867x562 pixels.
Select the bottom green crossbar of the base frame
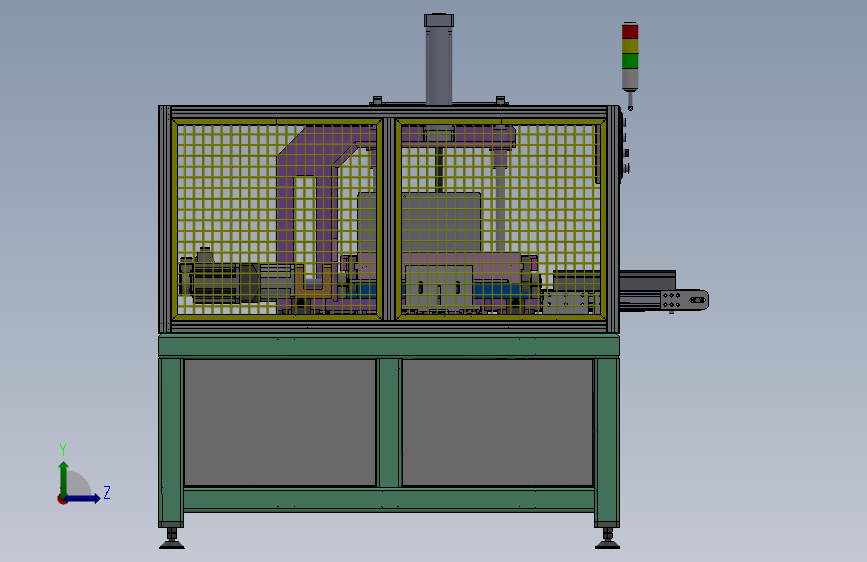389,499
